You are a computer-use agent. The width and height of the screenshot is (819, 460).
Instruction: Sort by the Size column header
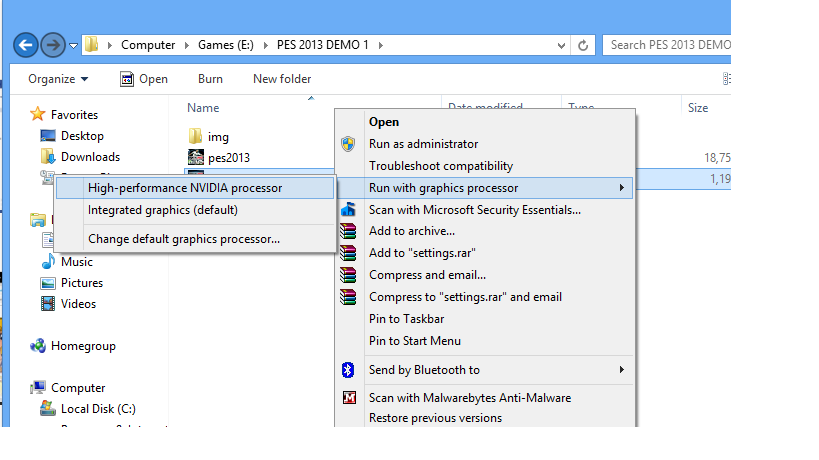[x=698, y=108]
